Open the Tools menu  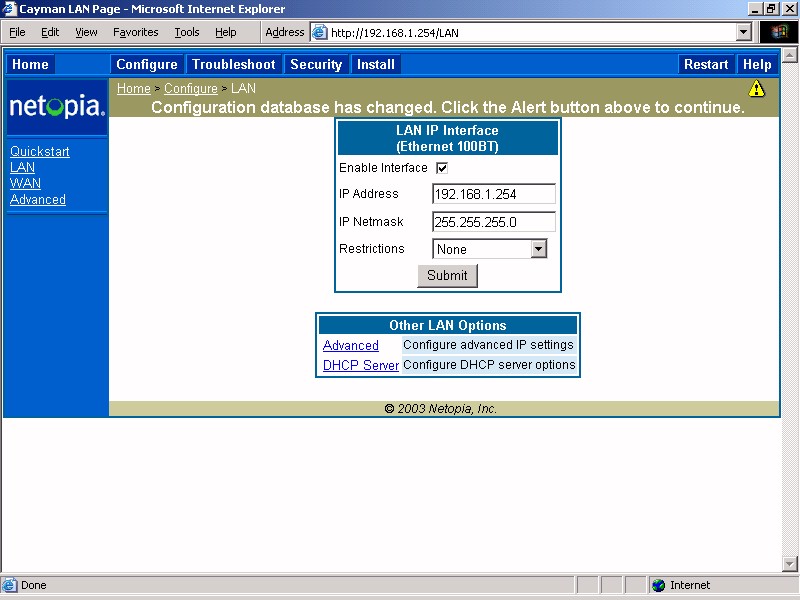187,33
